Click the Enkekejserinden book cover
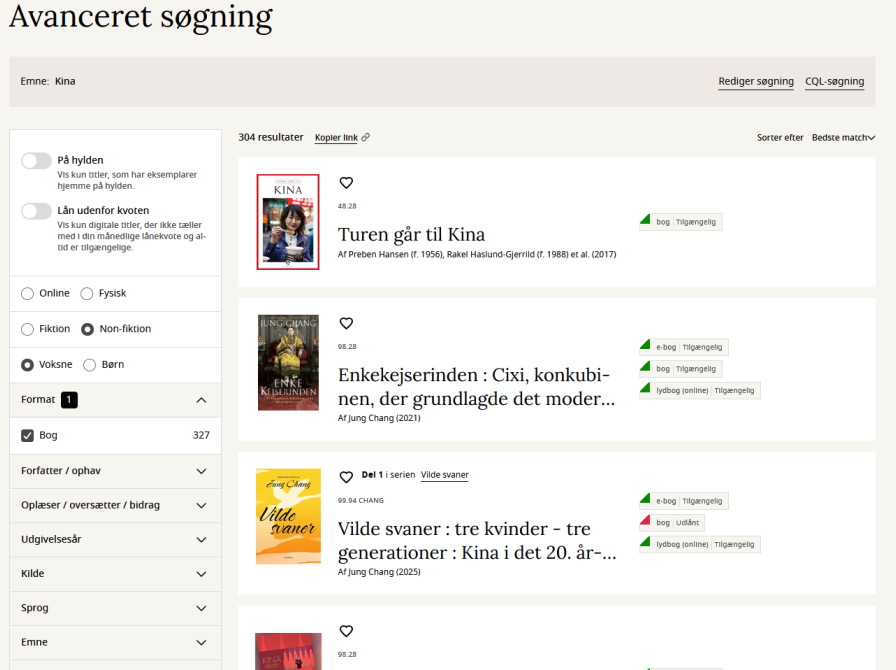 (x=288, y=362)
